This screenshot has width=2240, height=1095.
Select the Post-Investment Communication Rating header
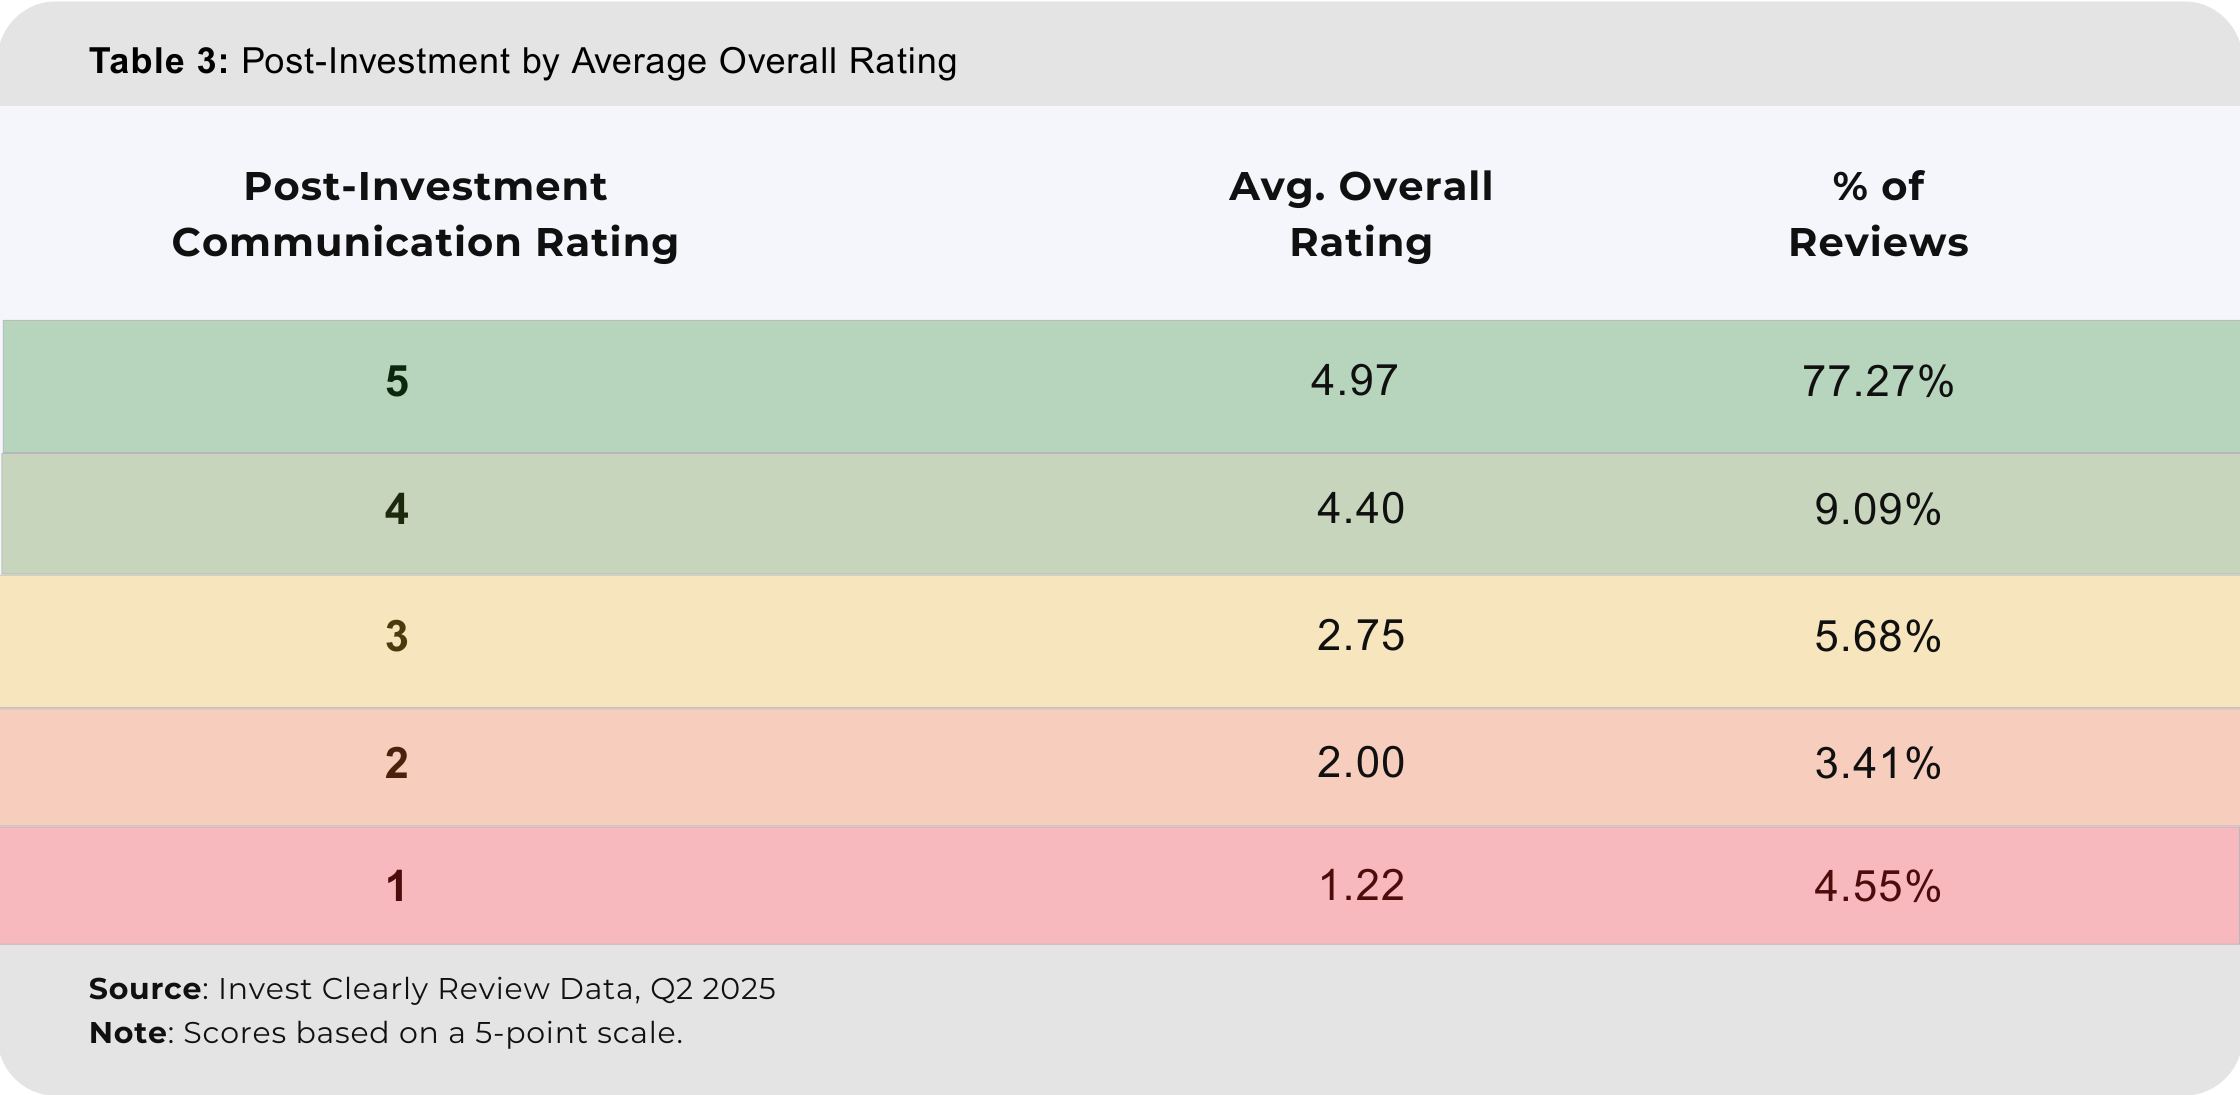pyautogui.click(x=425, y=214)
